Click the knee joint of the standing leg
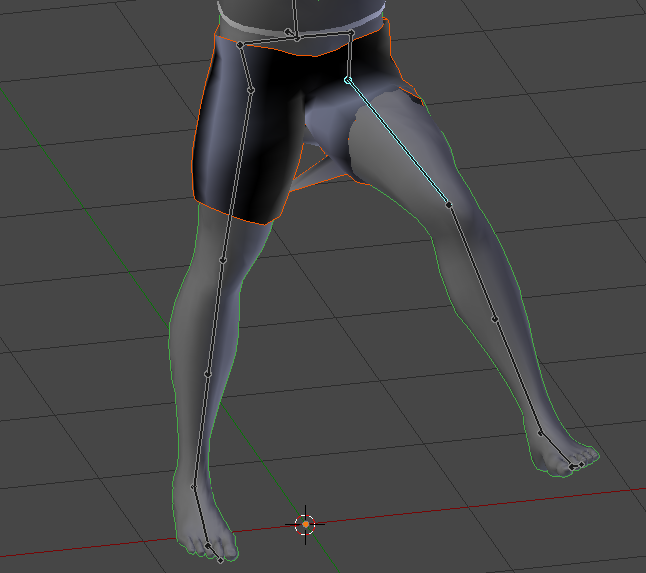The height and width of the screenshot is (573, 646). coord(223,260)
